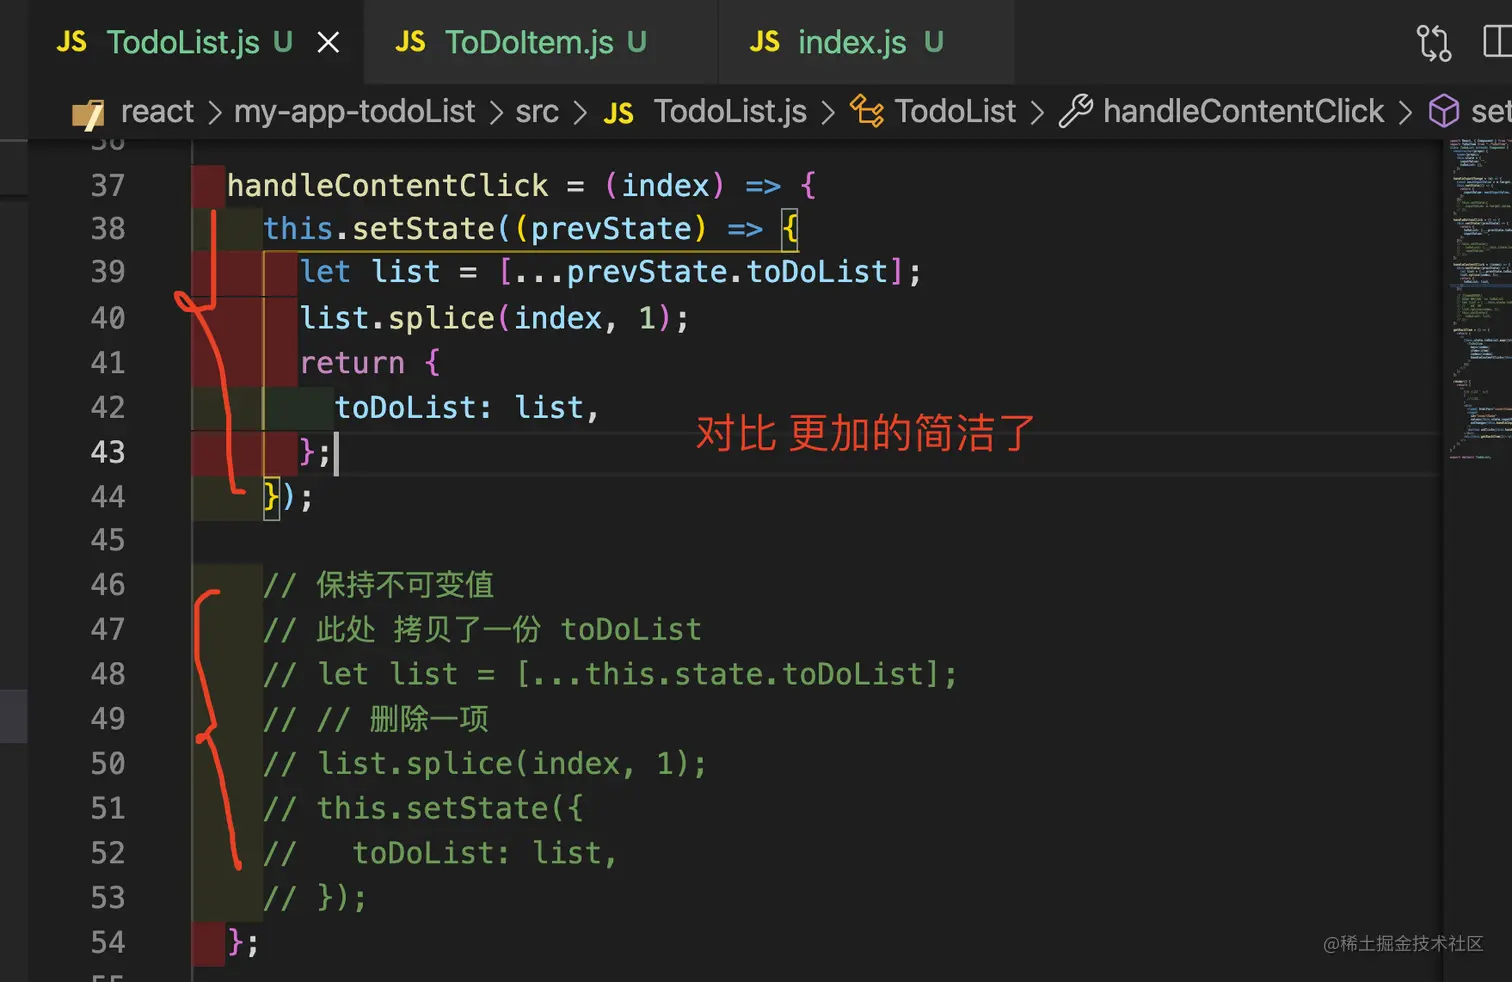The height and width of the screenshot is (982, 1512).
Task: Click line number 43 in gutter
Action: (108, 452)
